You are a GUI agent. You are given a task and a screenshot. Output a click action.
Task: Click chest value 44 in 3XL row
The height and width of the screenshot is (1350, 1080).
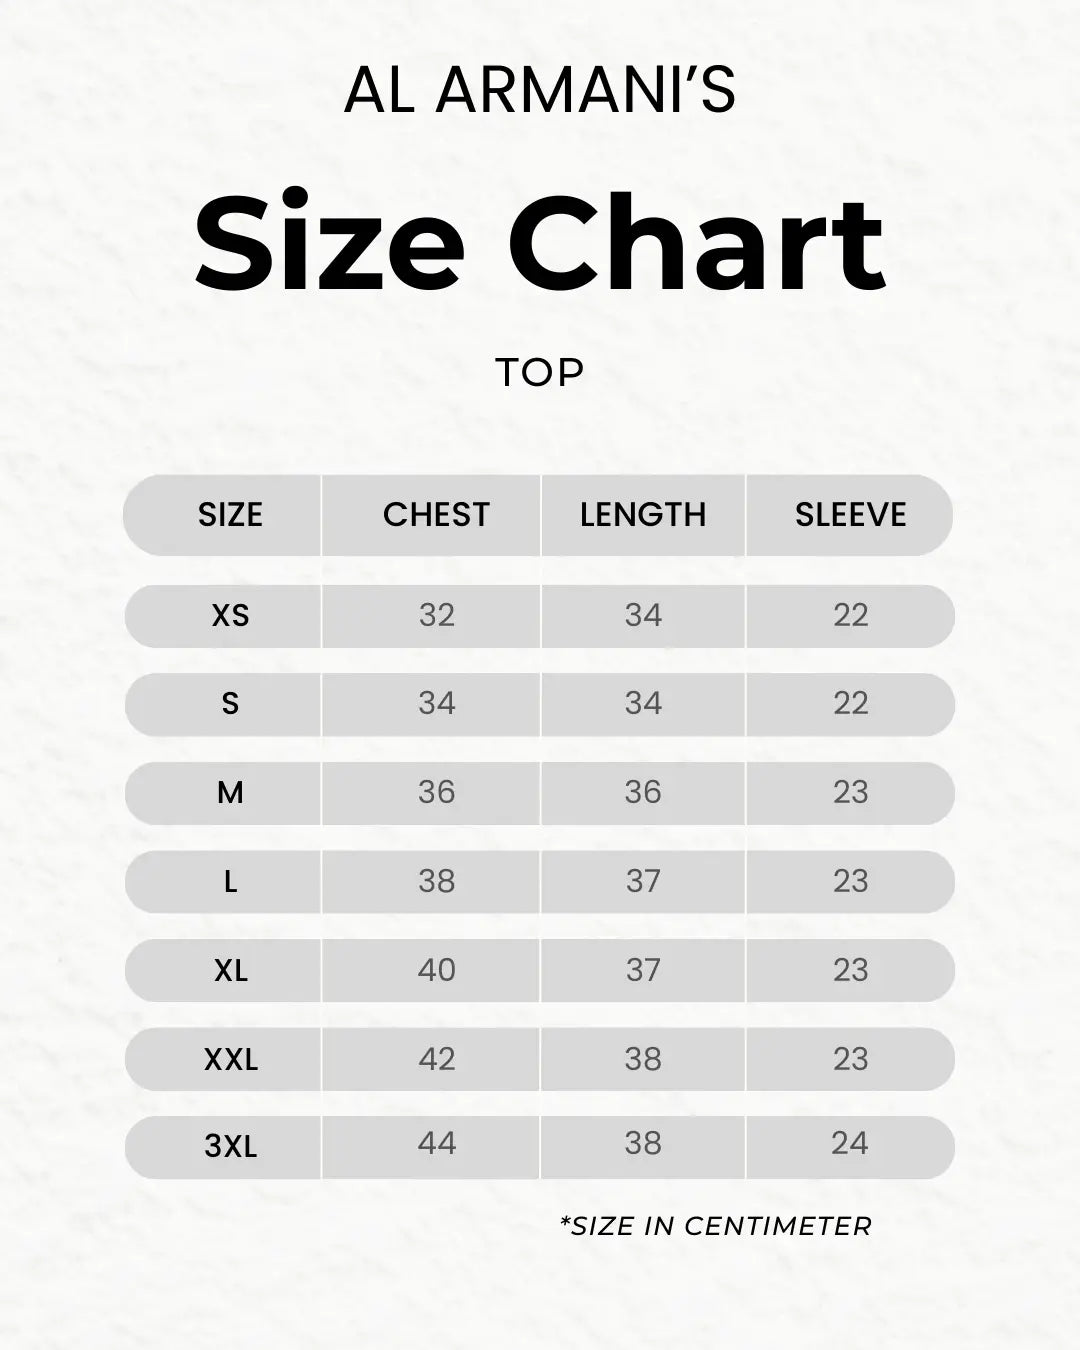(x=436, y=1143)
